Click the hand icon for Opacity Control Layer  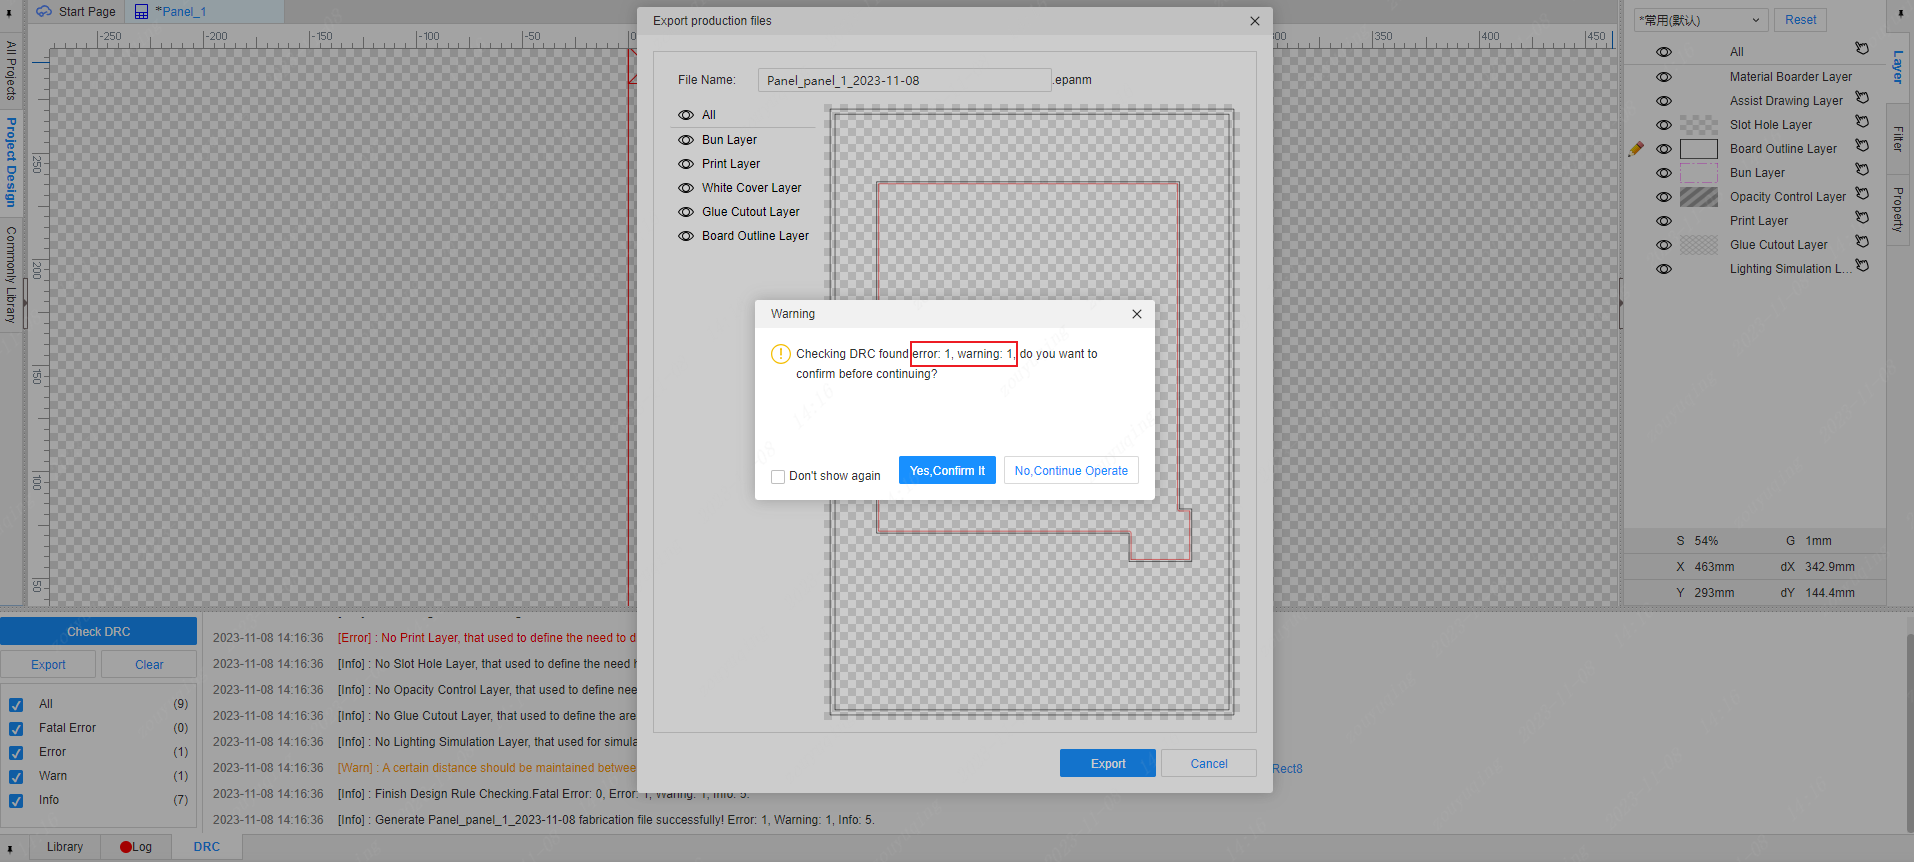tap(1862, 193)
